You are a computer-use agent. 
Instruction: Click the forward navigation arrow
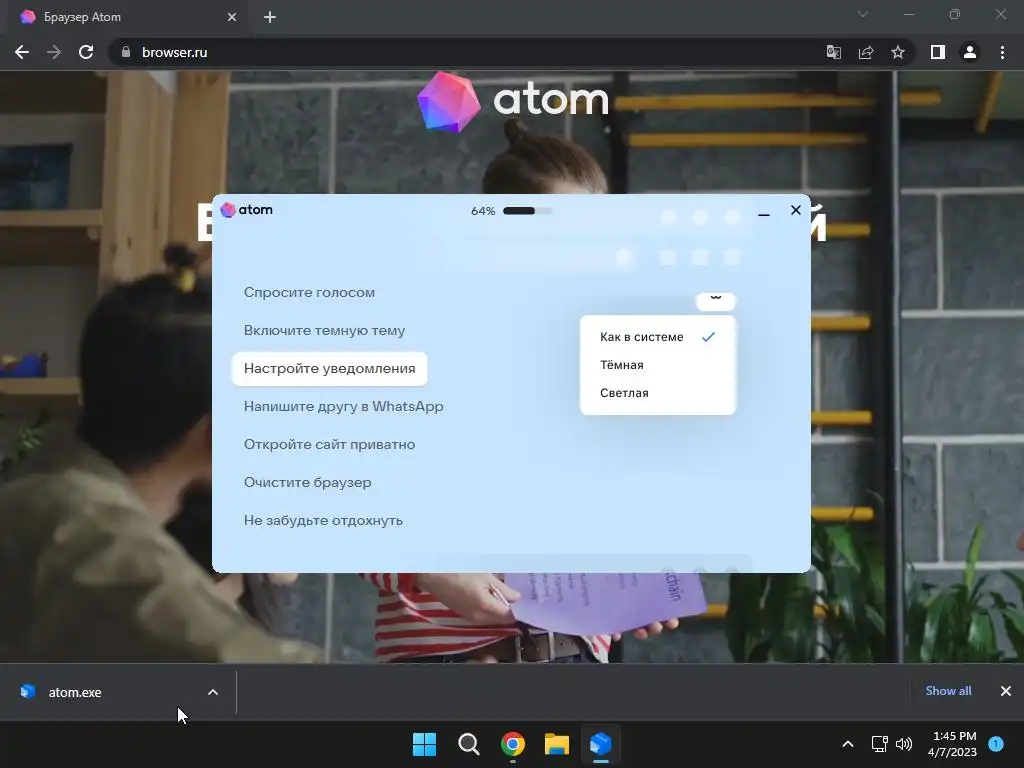pos(54,52)
